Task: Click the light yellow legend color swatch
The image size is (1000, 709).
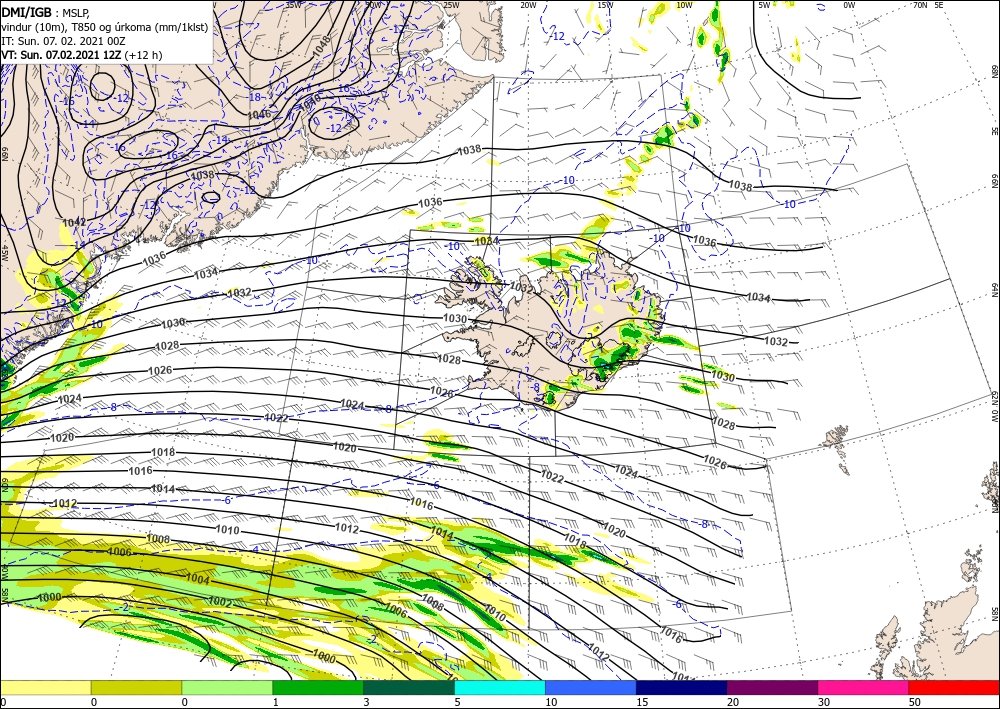Action: click(x=45, y=687)
